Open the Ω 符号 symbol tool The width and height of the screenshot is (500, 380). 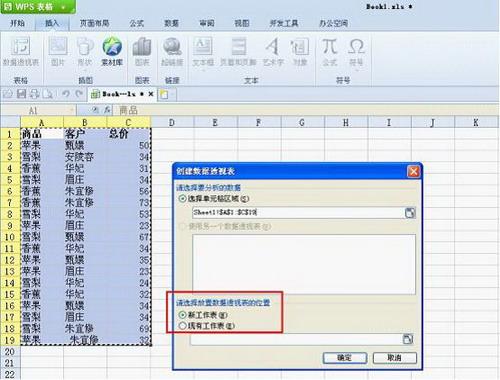pyautogui.click(x=356, y=52)
